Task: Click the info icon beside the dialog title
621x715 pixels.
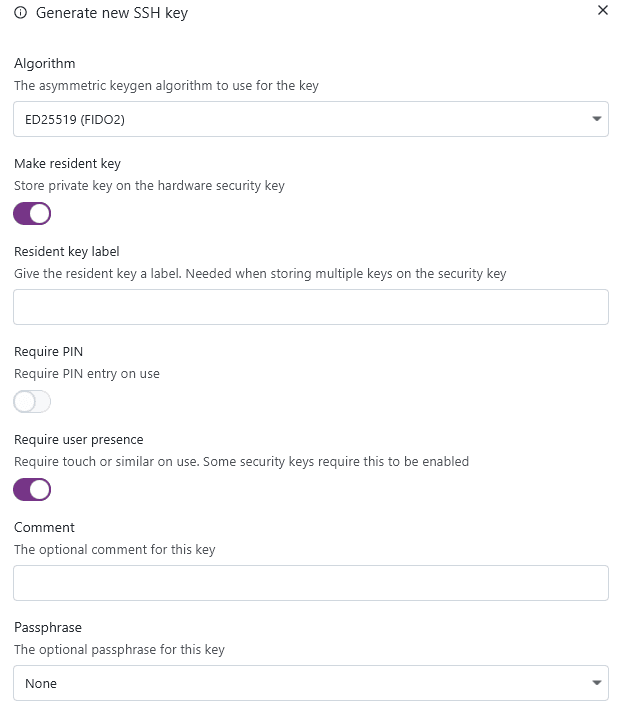Action: pyautogui.click(x=21, y=13)
